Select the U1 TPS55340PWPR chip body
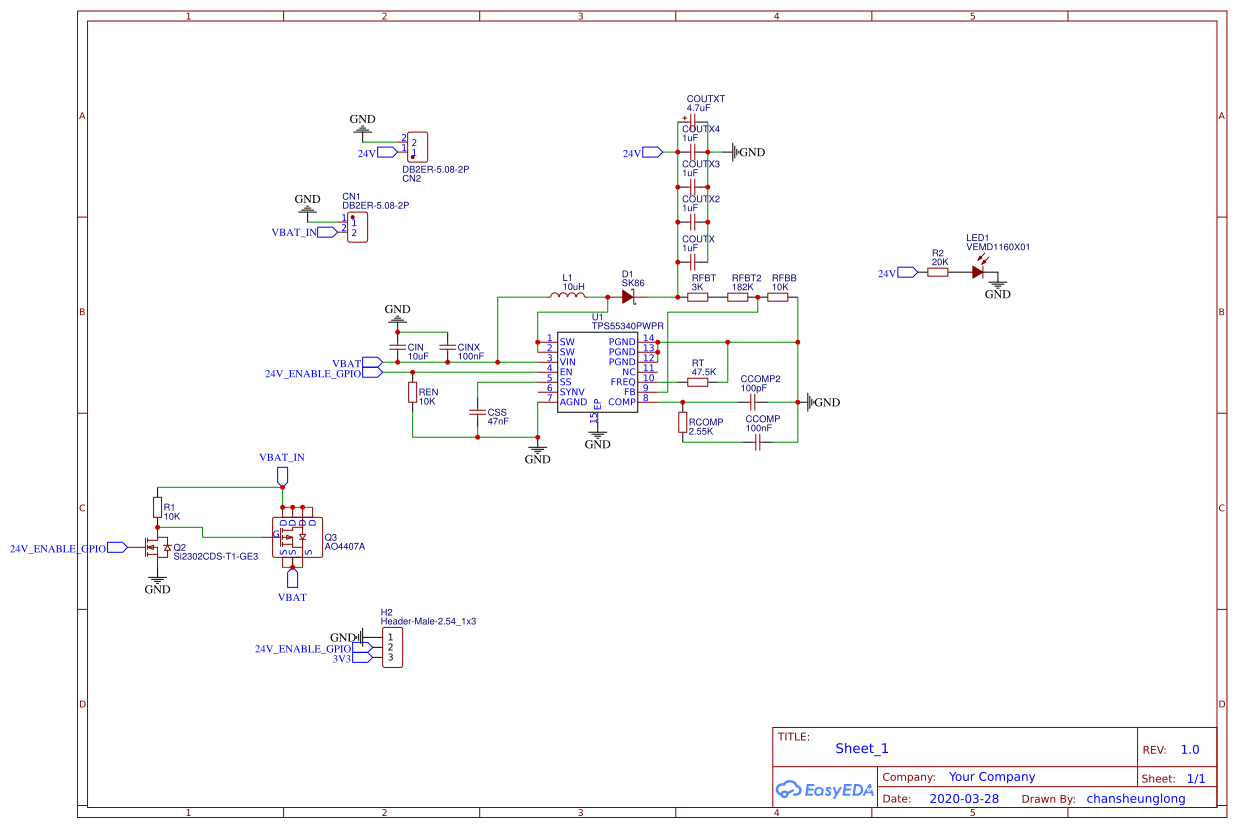 pyautogui.click(x=597, y=371)
